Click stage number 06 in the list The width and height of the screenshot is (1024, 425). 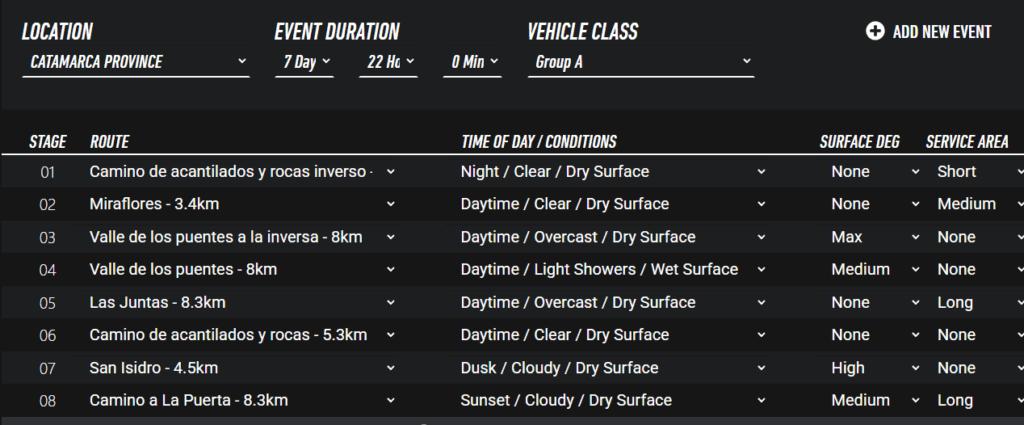[x=48, y=335]
